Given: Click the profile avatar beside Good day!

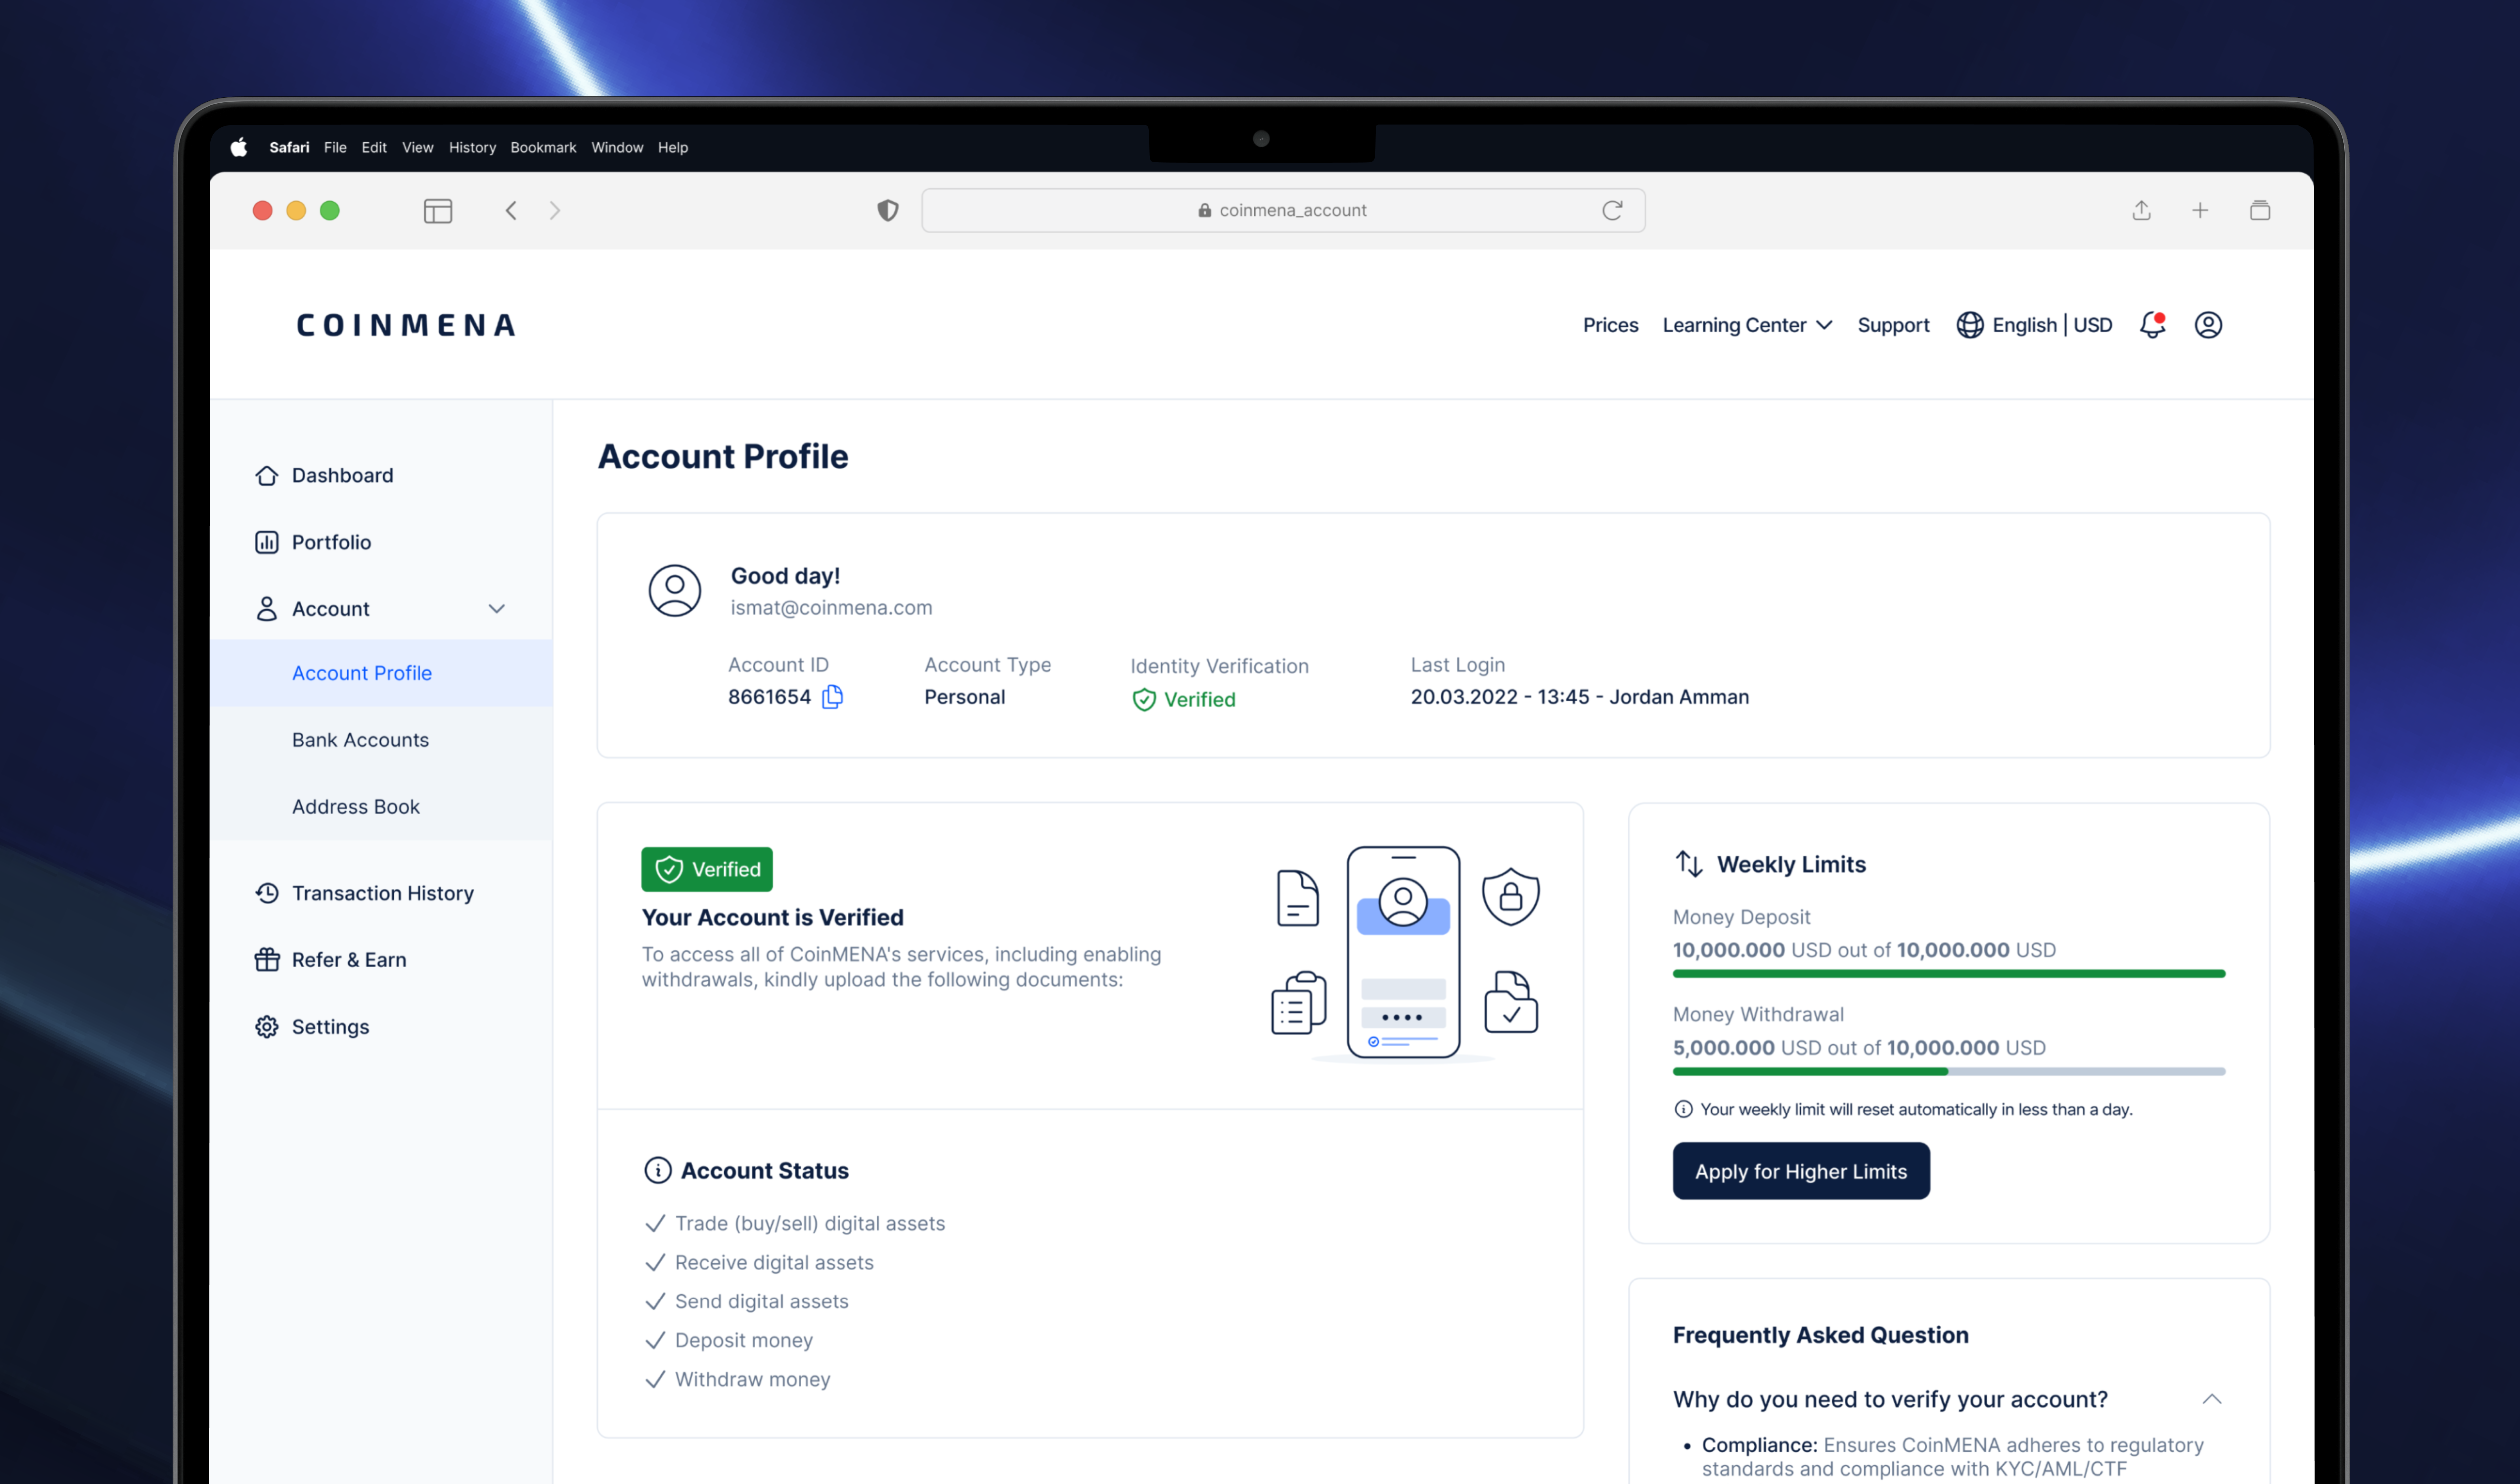Looking at the screenshot, I should [x=675, y=591].
